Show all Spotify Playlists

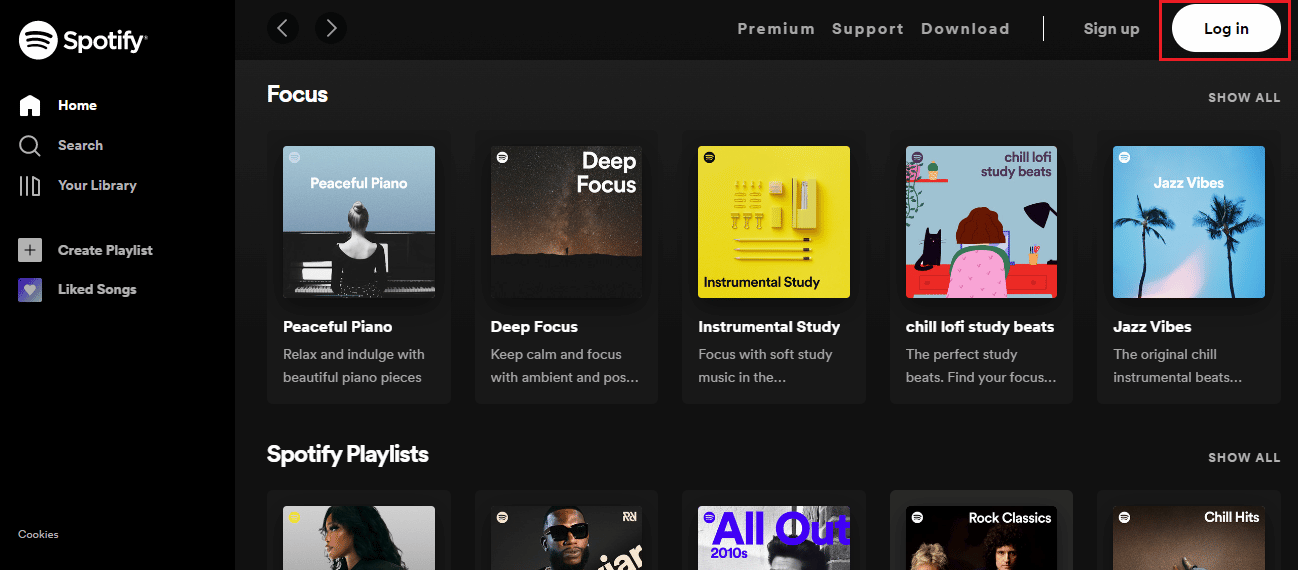click(1244, 458)
